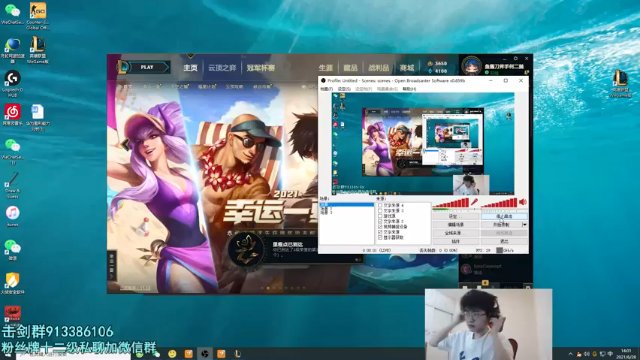Open the yellow shield security software icon
The width and height of the screenshot is (640, 360).
pos(13,283)
